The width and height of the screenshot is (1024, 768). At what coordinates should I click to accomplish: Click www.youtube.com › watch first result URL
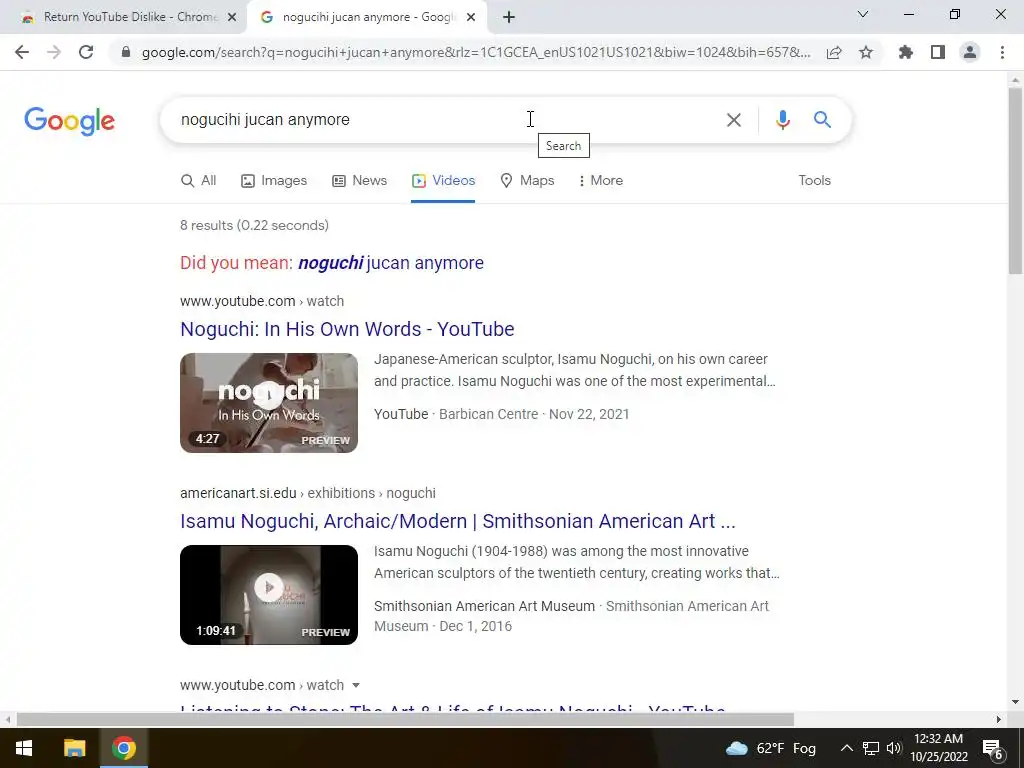click(x=262, y=301)
